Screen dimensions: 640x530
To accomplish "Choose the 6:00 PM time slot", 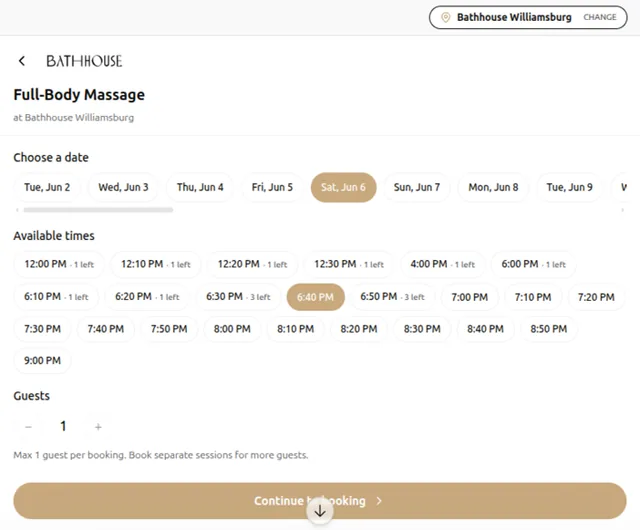I will click(533, 264).
